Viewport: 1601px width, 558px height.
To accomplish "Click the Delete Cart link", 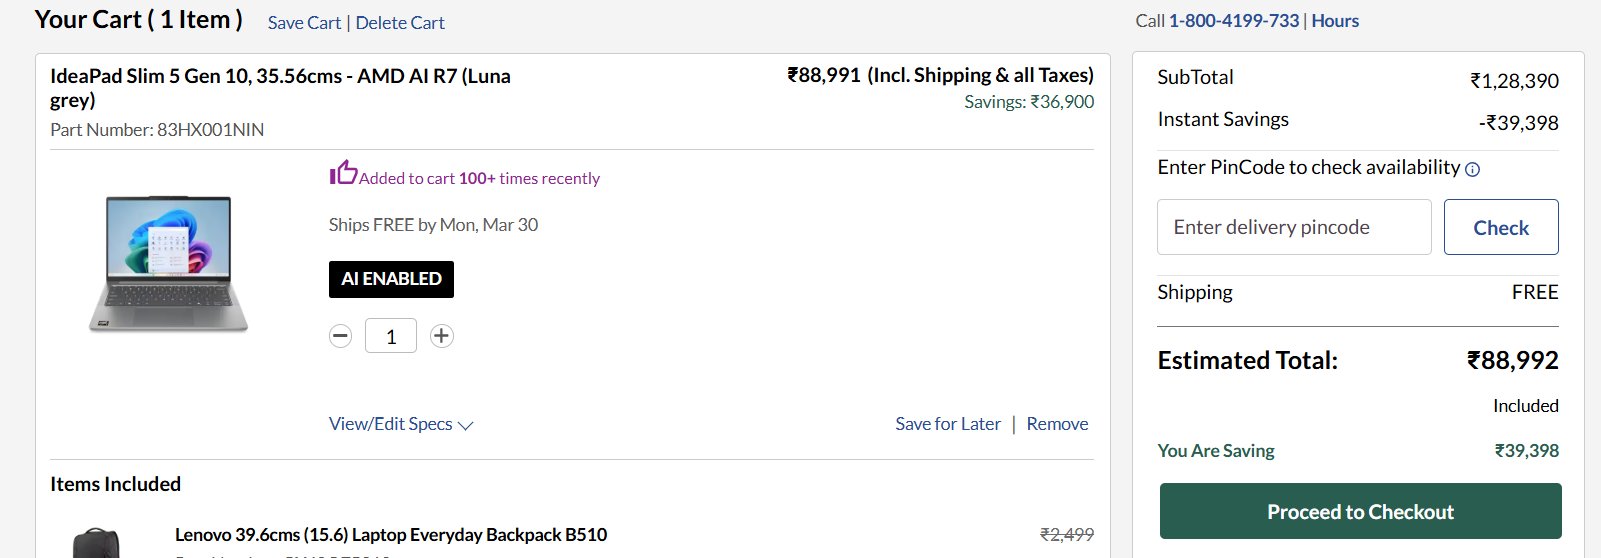I will tap(400, 23).
